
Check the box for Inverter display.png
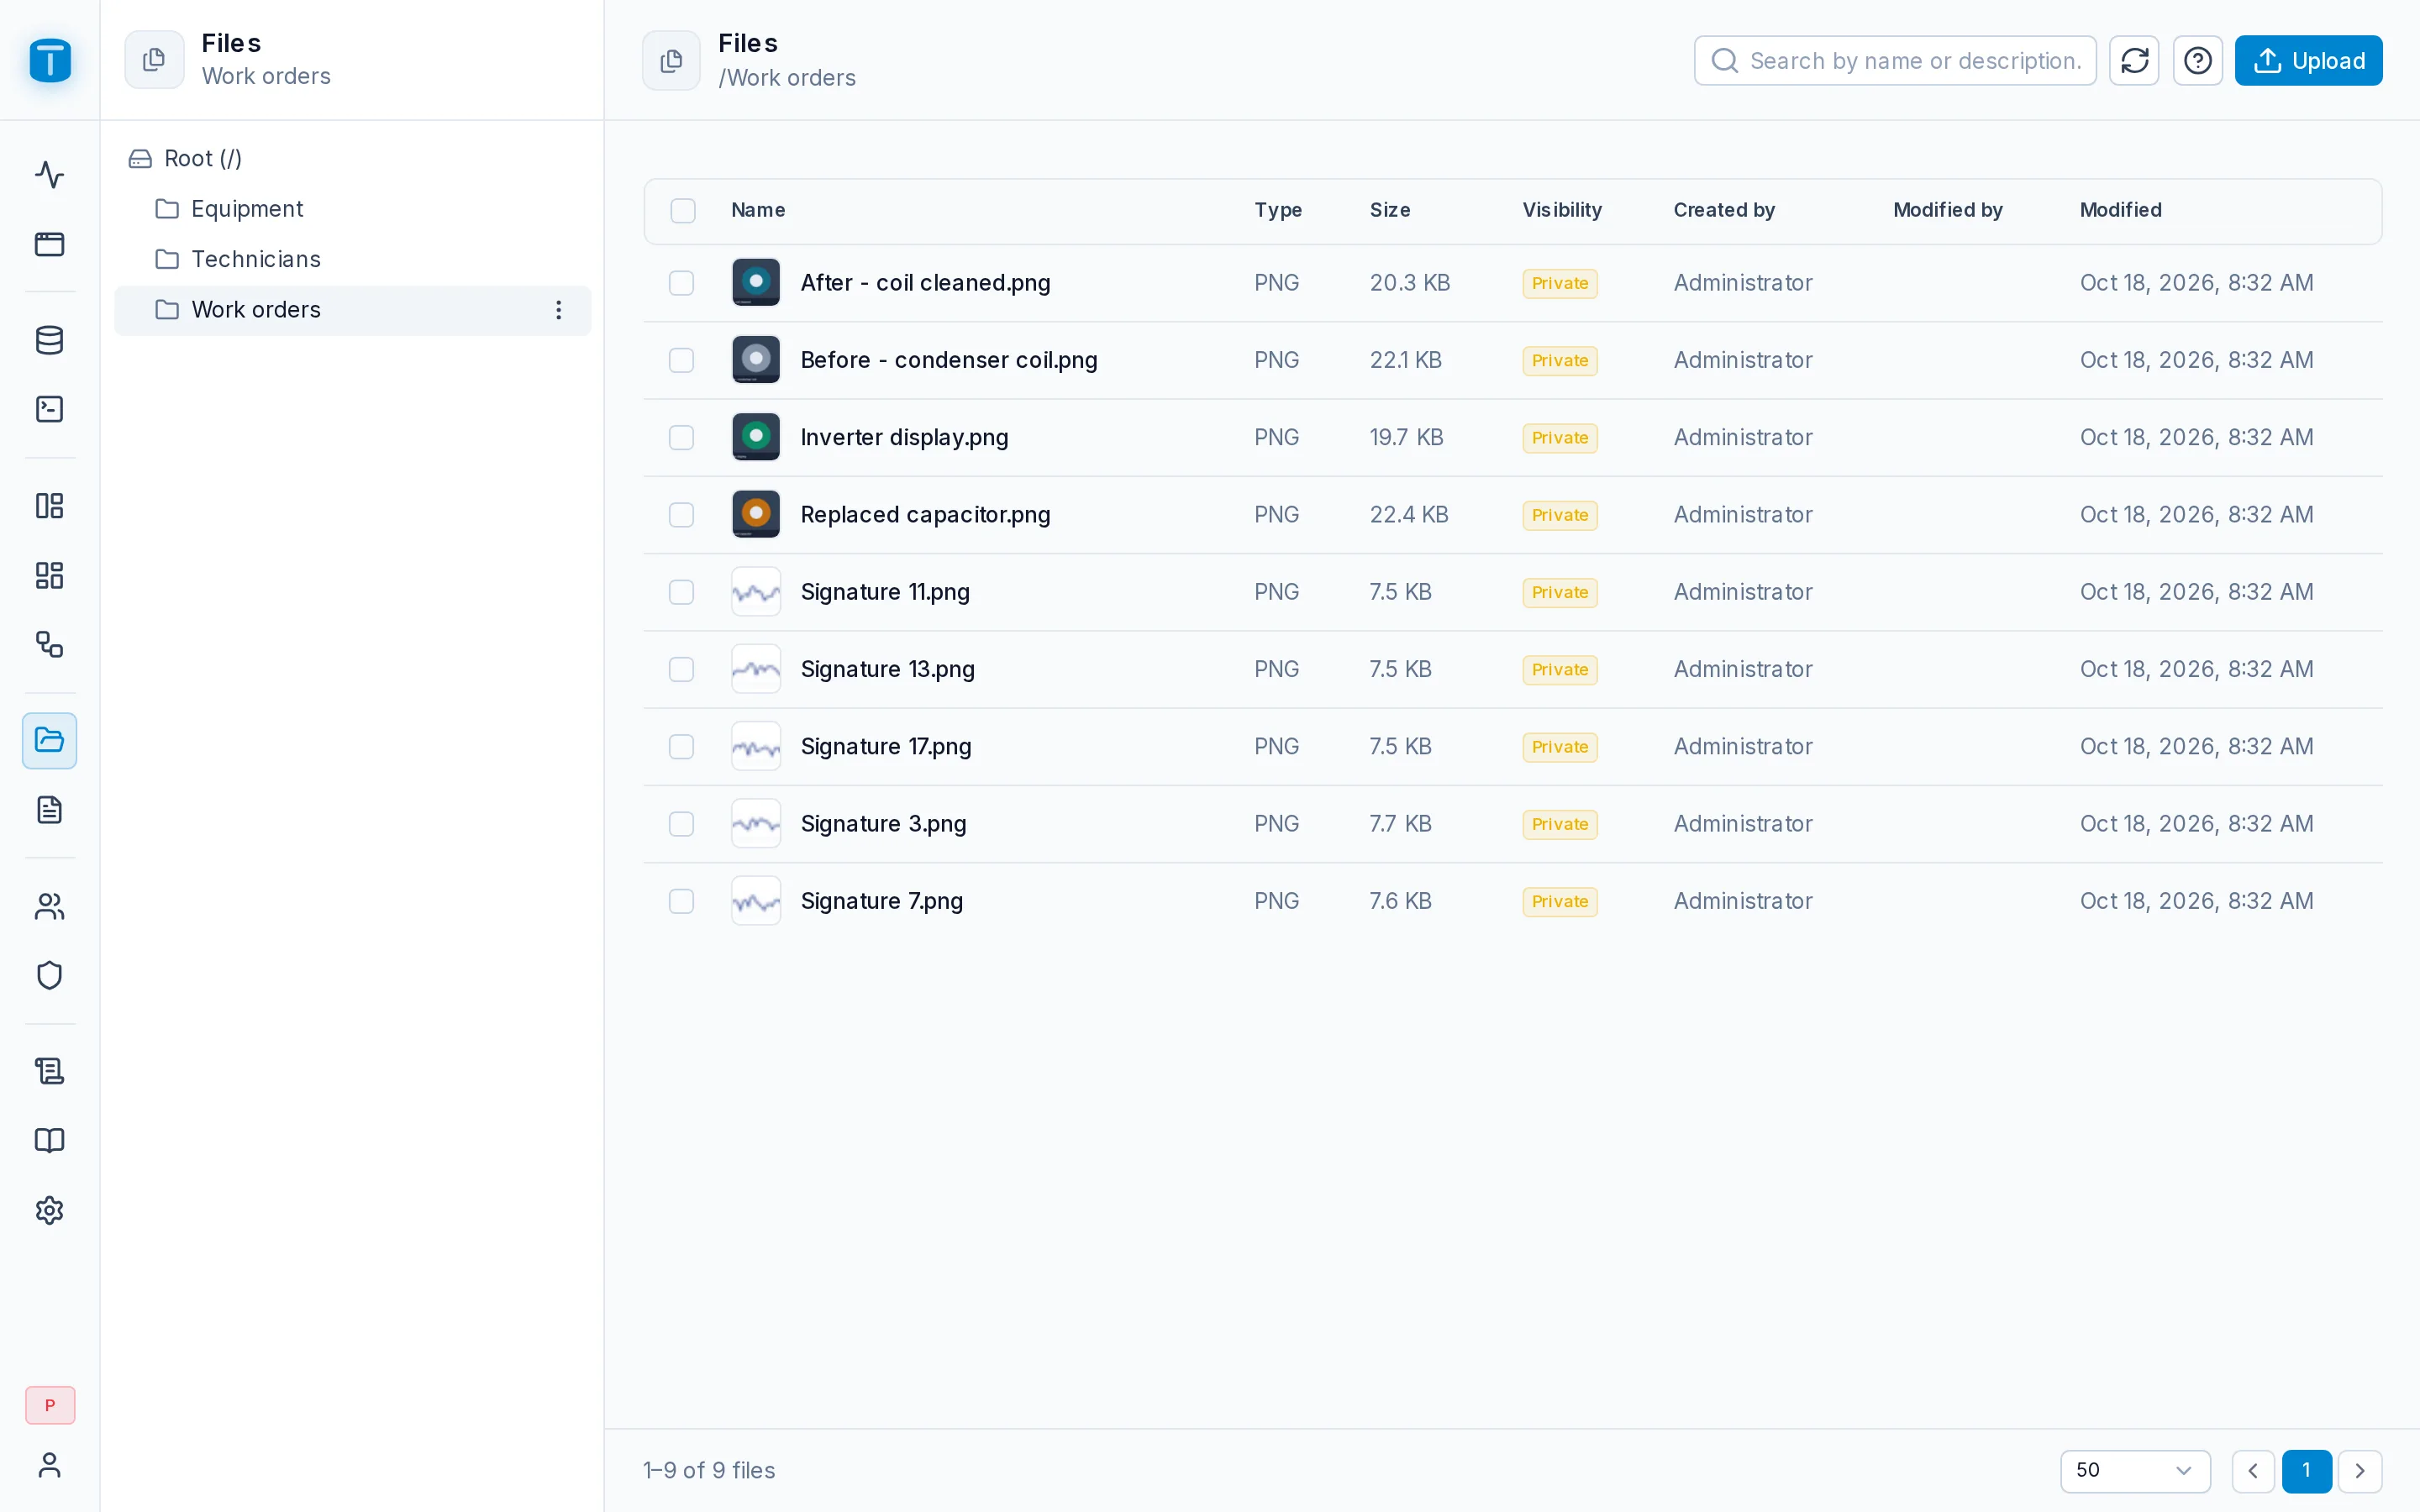681,437
